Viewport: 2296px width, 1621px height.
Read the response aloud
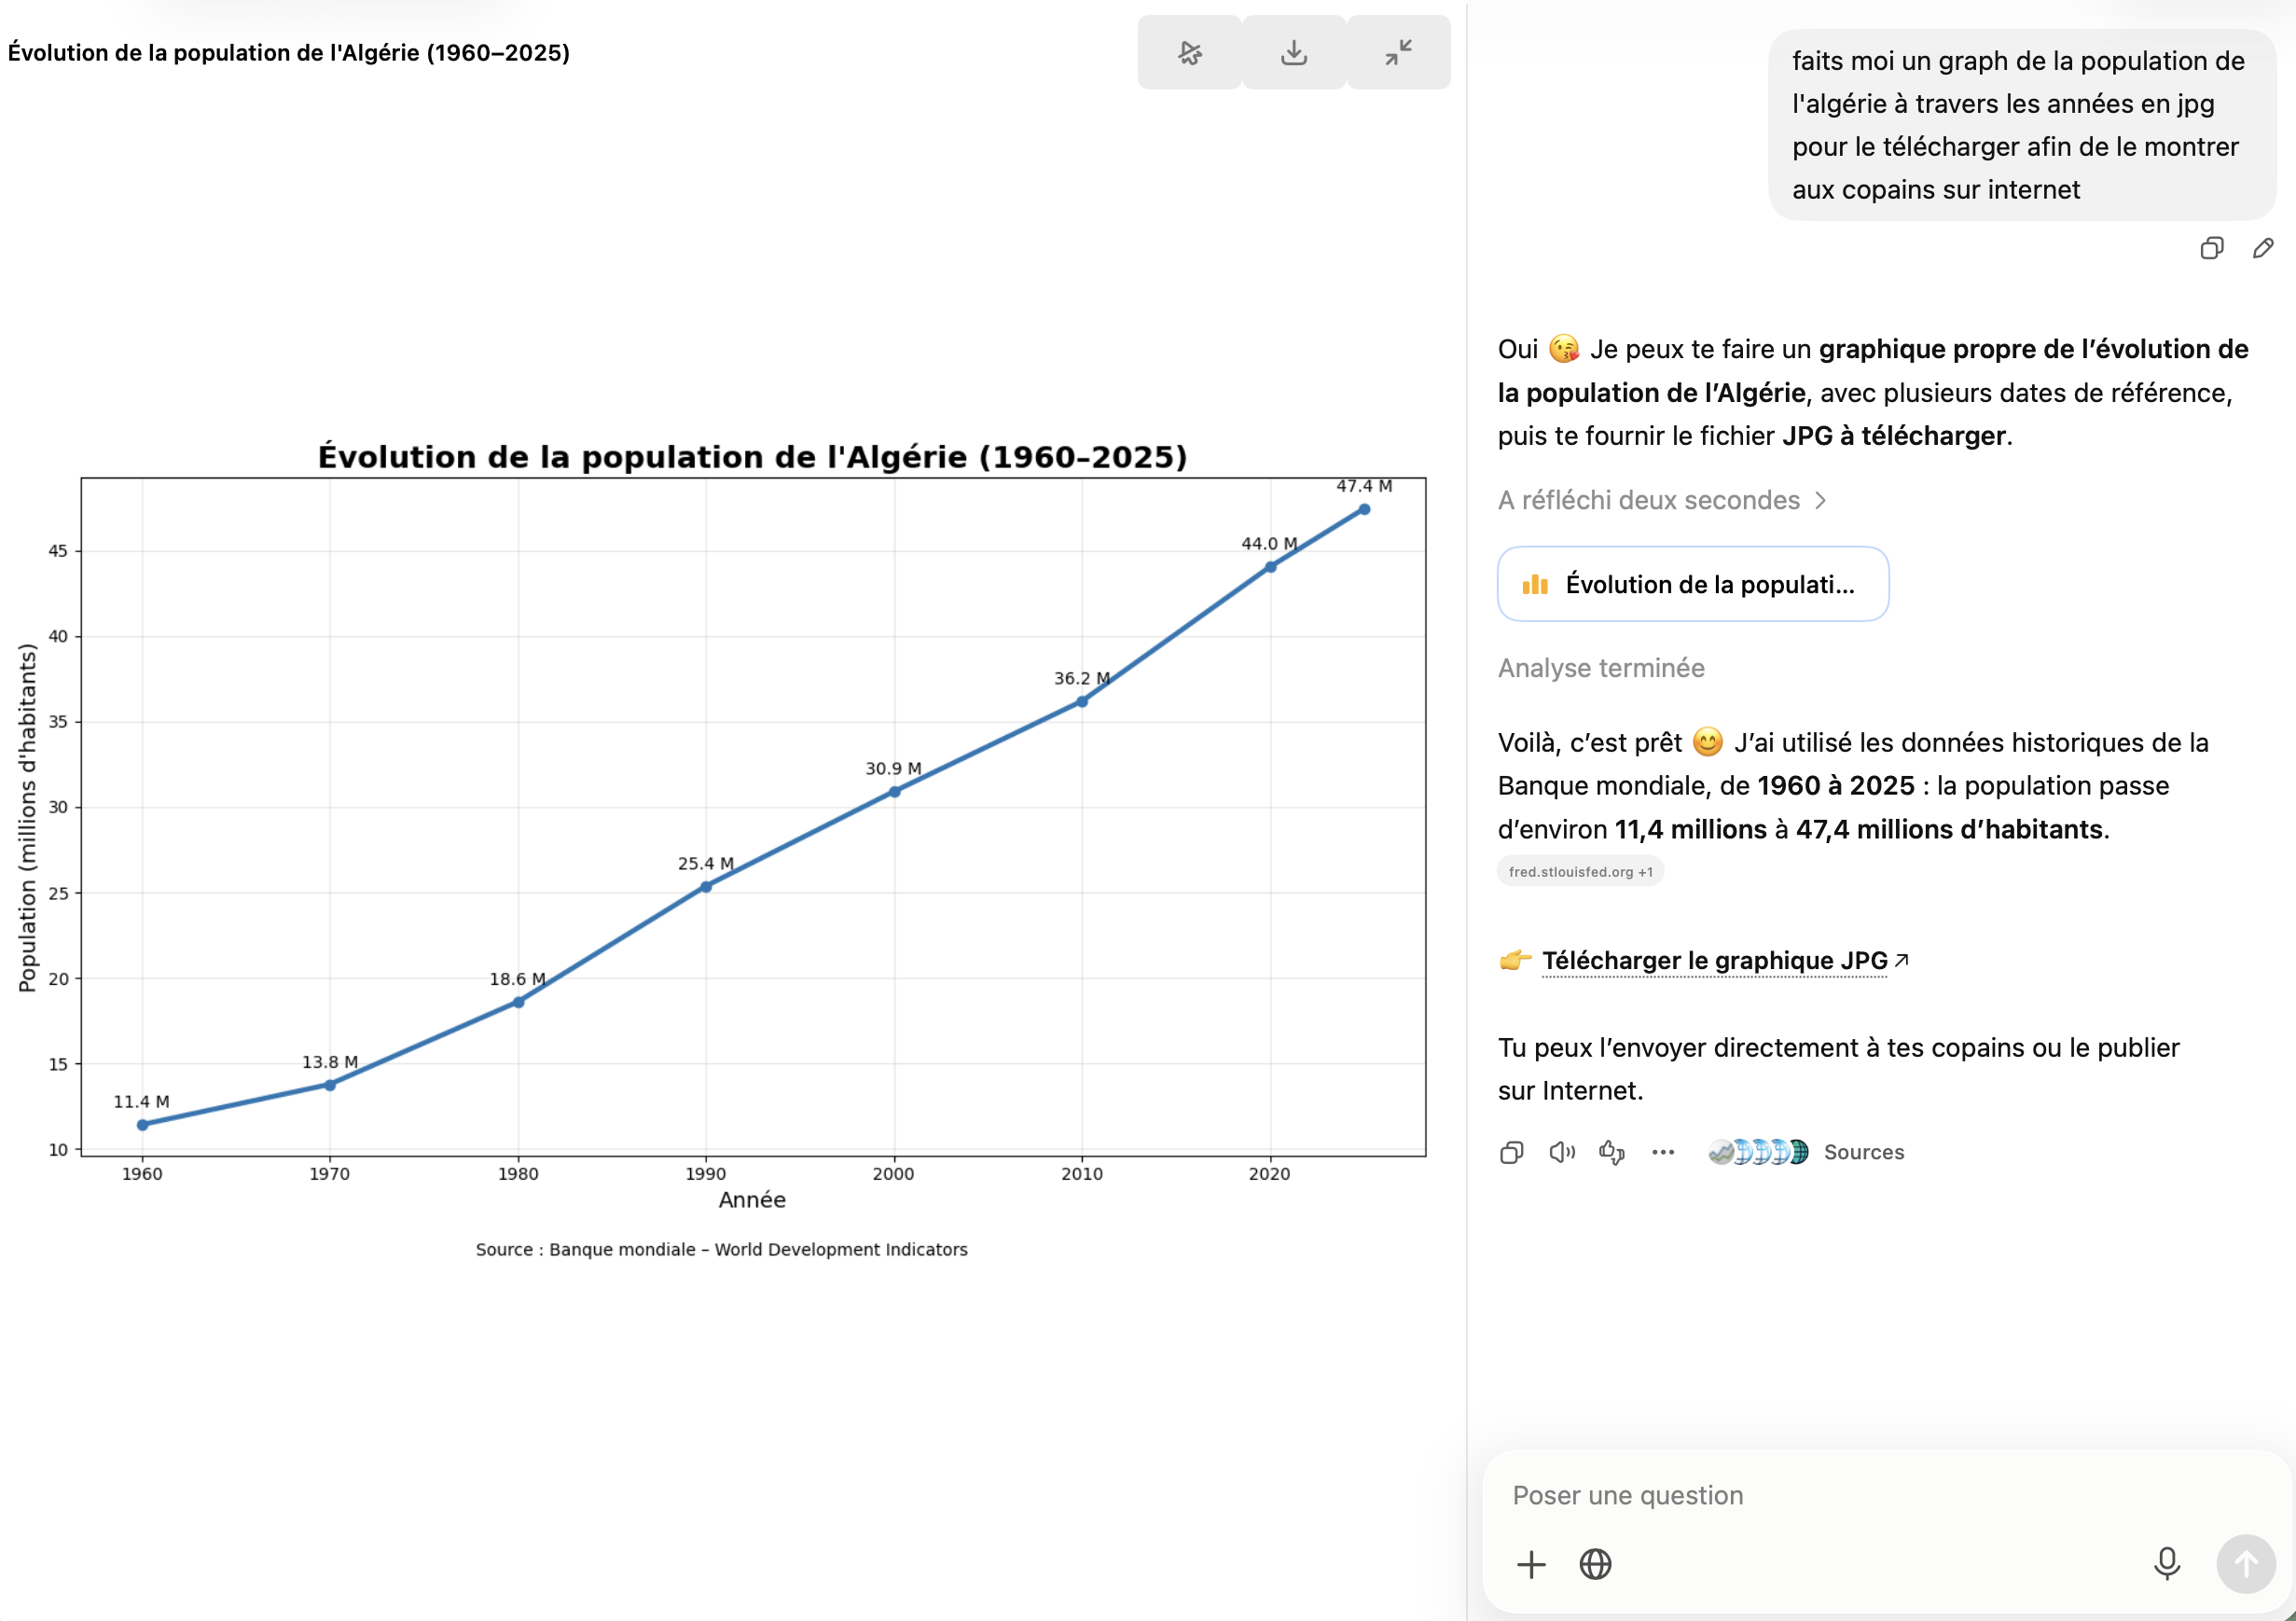pos(1562,1152)
